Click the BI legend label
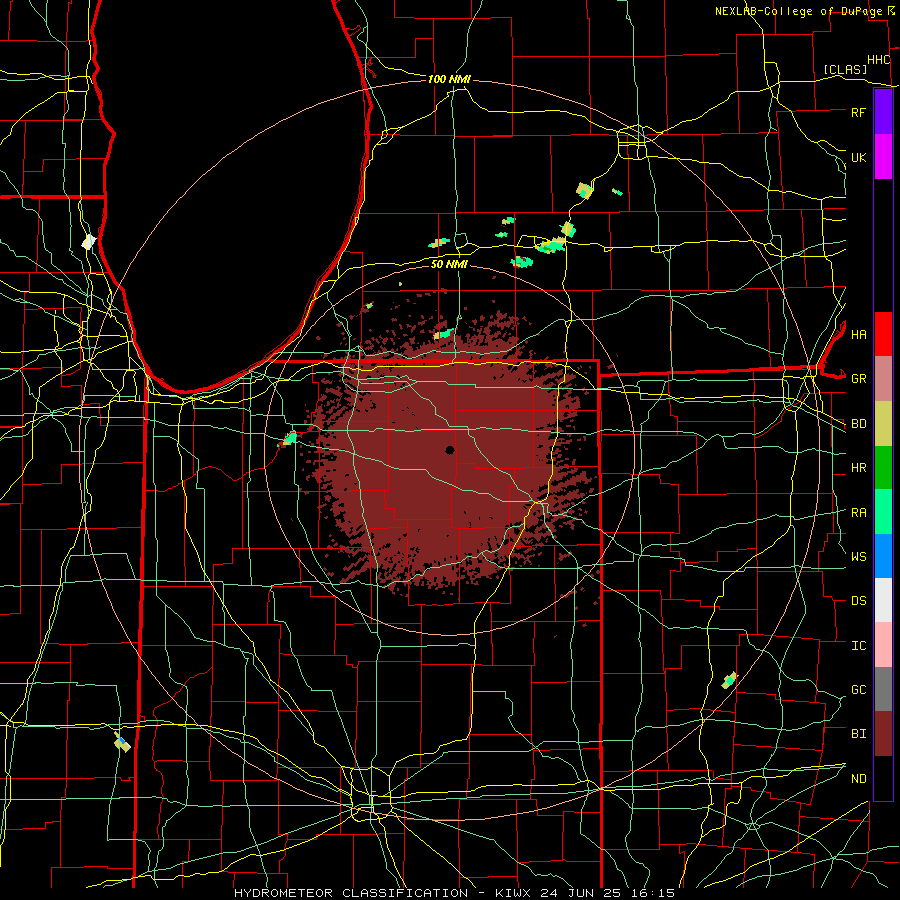900x900 pixels. point(858,734)
